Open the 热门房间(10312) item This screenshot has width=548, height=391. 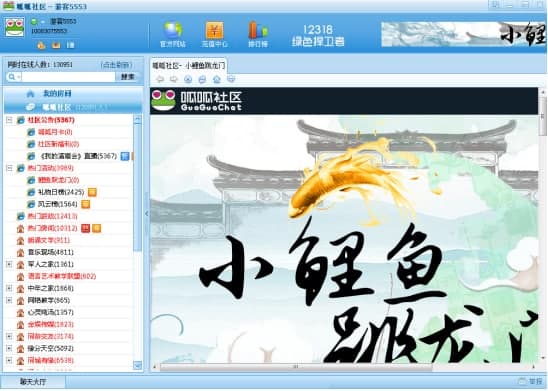[x=52, y=228]
